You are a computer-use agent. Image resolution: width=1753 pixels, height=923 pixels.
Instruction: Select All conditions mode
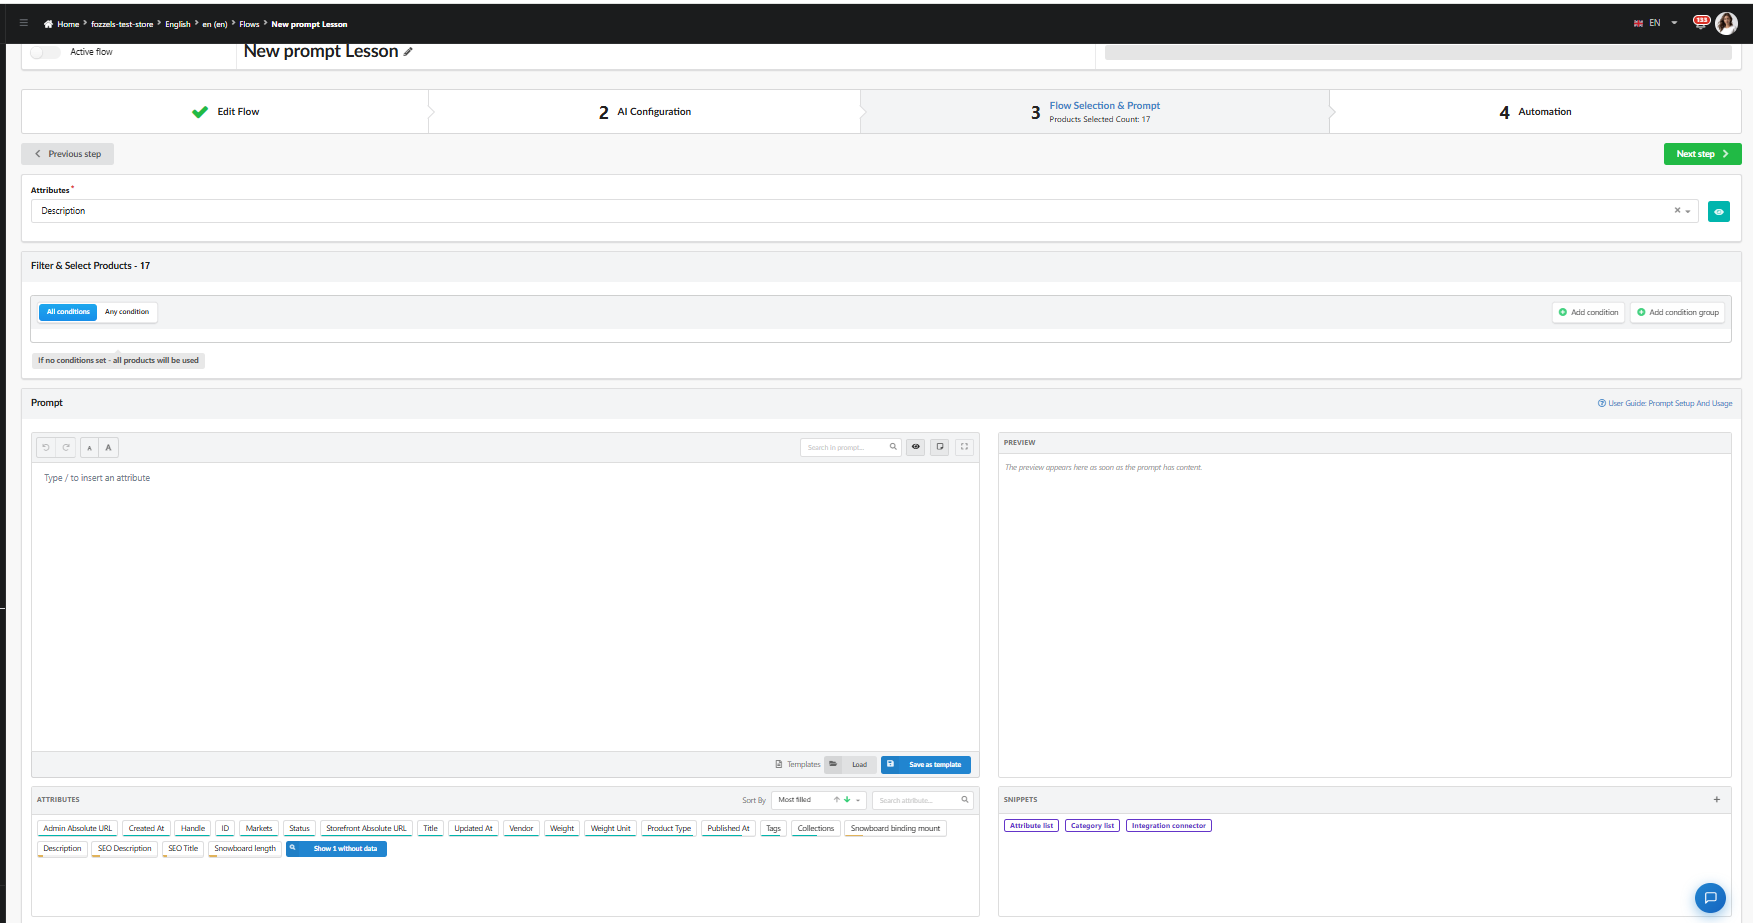68,312
